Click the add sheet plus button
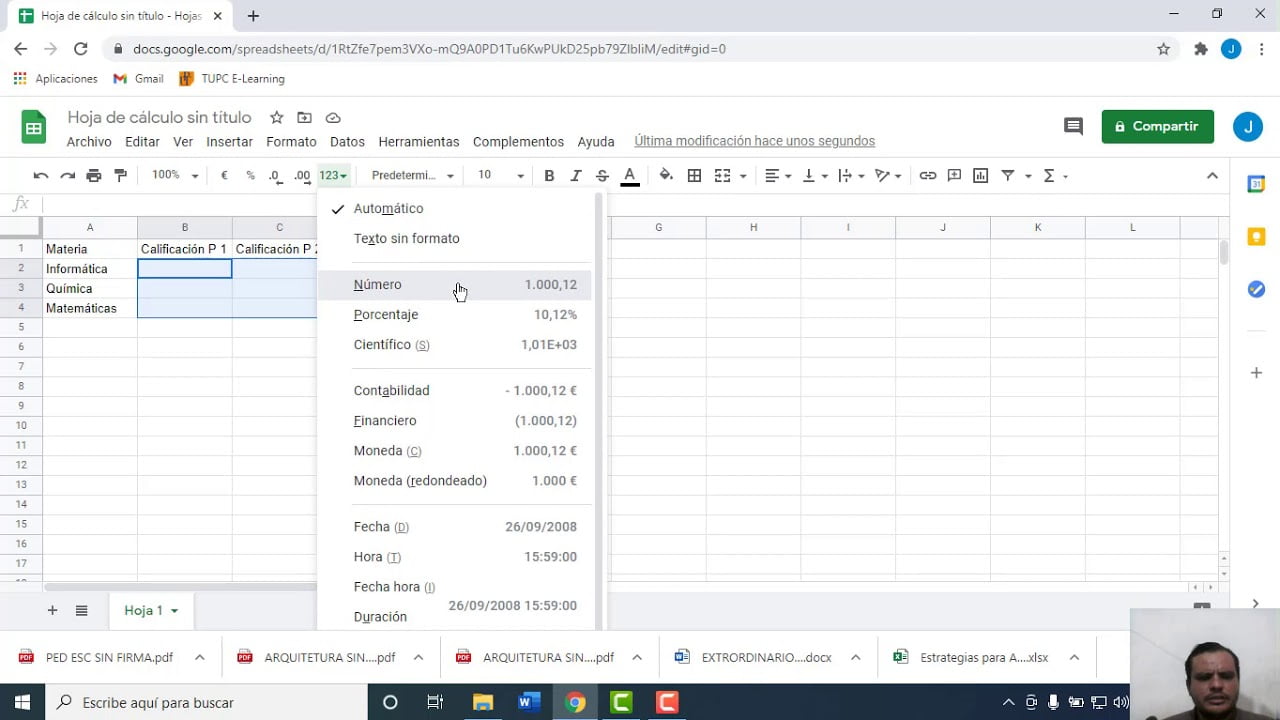 point(52,610)
